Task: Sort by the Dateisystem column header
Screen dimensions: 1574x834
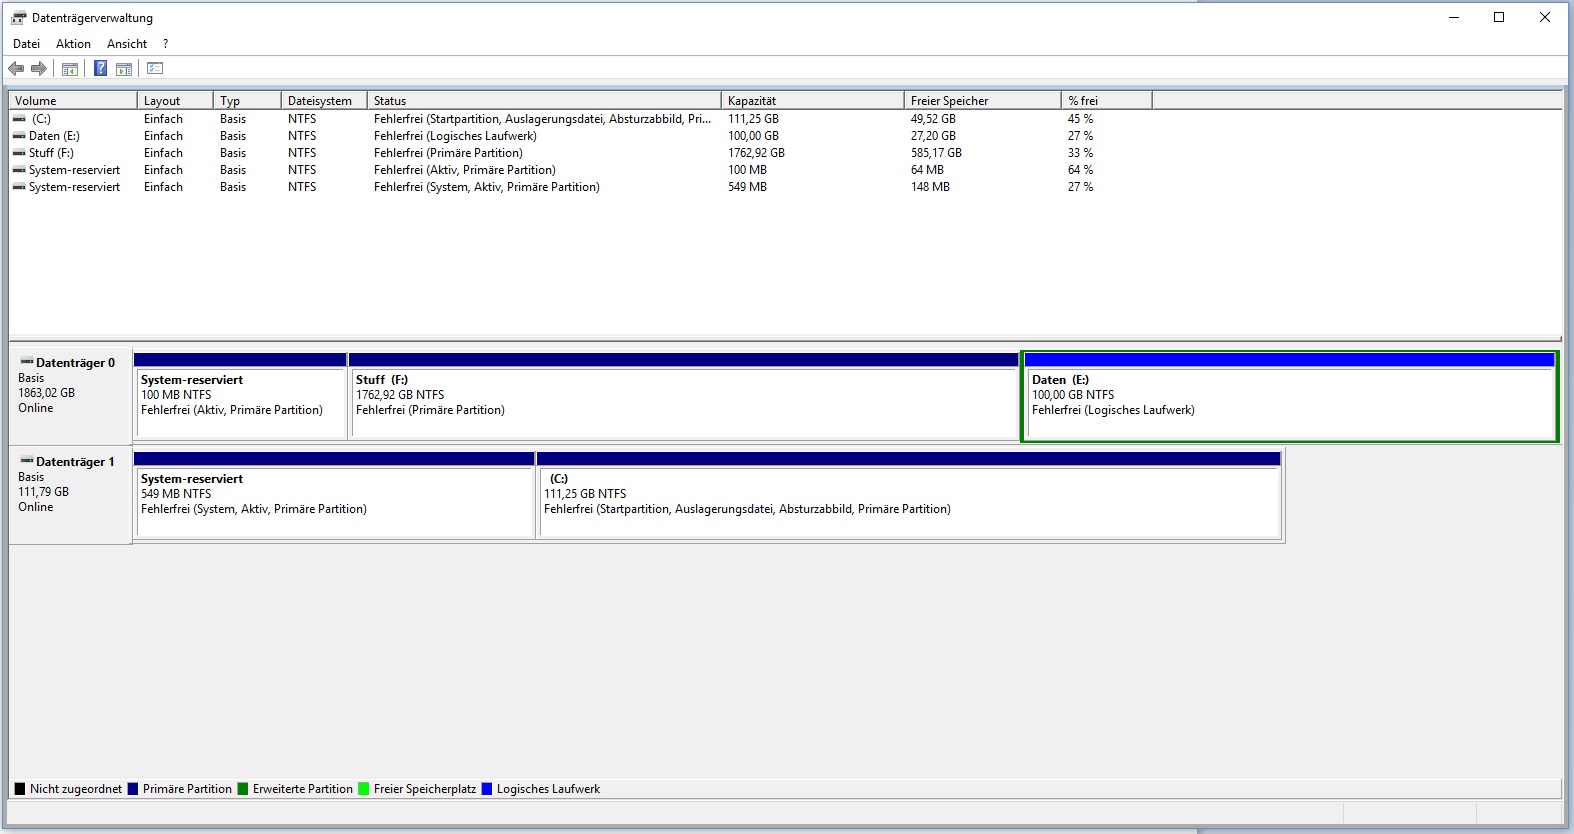Action: (324, 101)
